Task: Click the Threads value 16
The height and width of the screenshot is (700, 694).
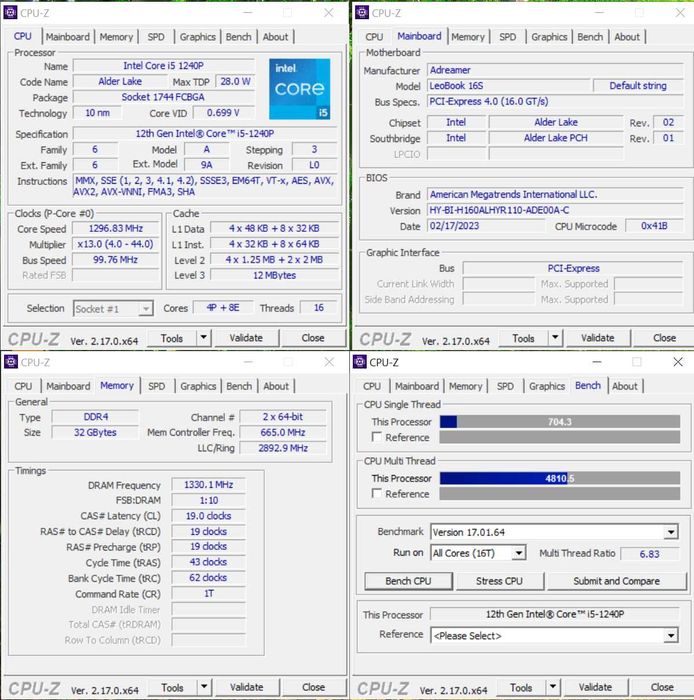Action: click(x=319, y=308)
